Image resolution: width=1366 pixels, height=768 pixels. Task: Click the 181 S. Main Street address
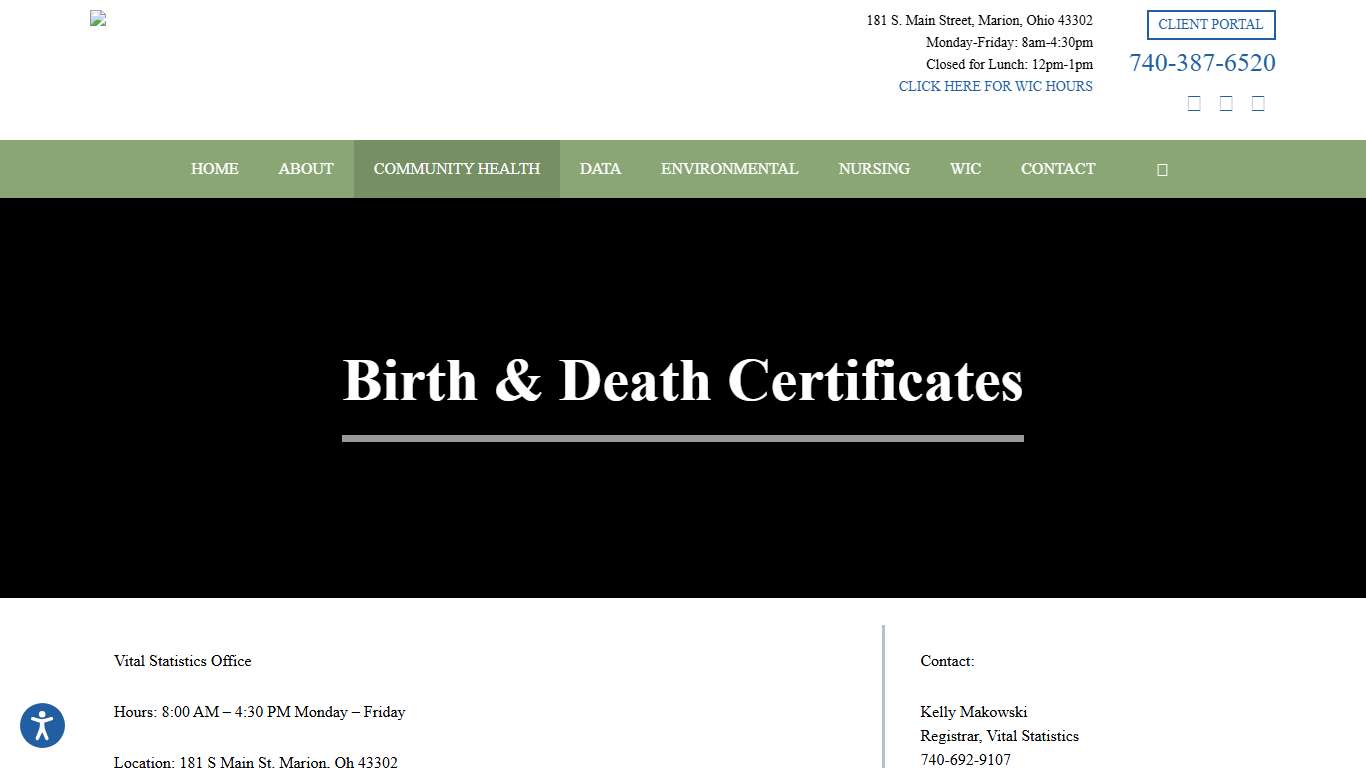(979, 20)
